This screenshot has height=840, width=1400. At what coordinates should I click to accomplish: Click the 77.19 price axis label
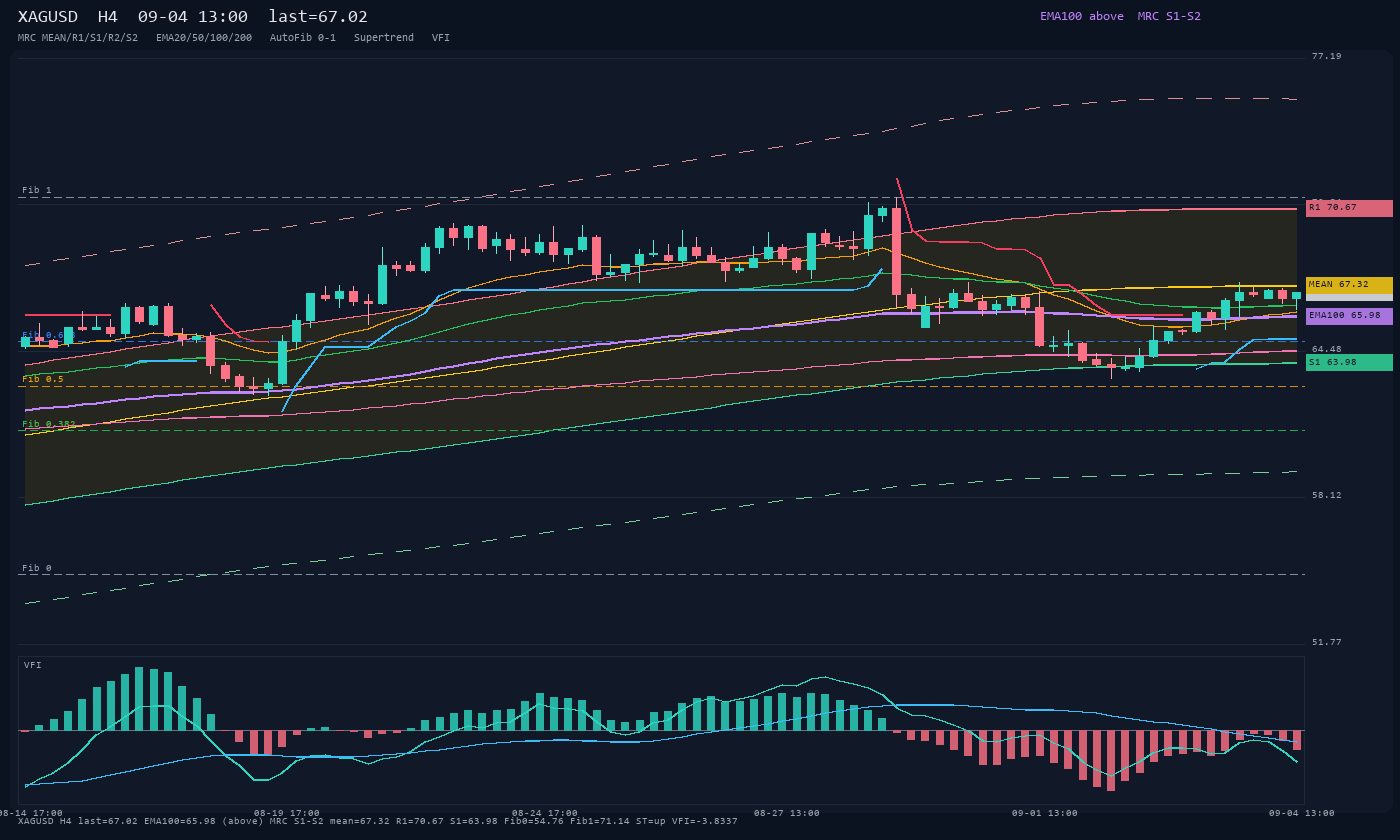pyautogui.click(x=1327, y=56)
